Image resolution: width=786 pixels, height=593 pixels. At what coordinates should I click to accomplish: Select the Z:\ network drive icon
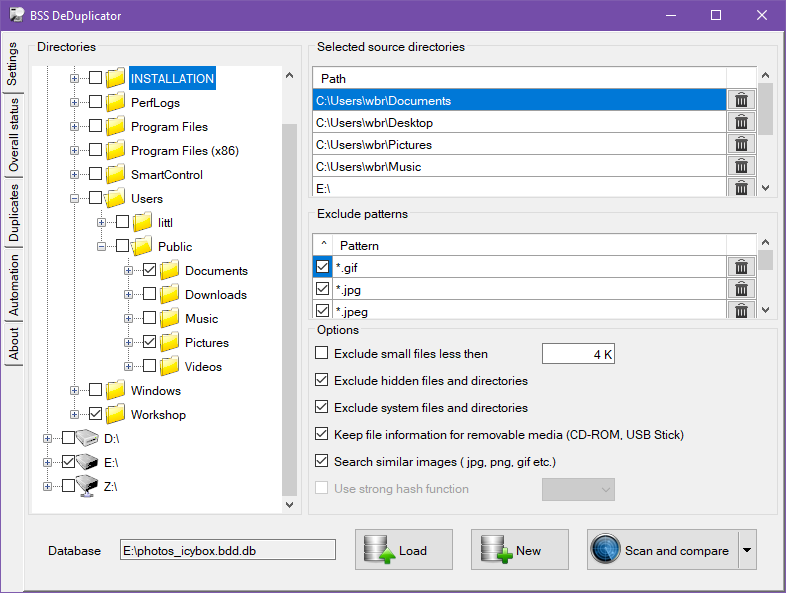tap(88, 487)
